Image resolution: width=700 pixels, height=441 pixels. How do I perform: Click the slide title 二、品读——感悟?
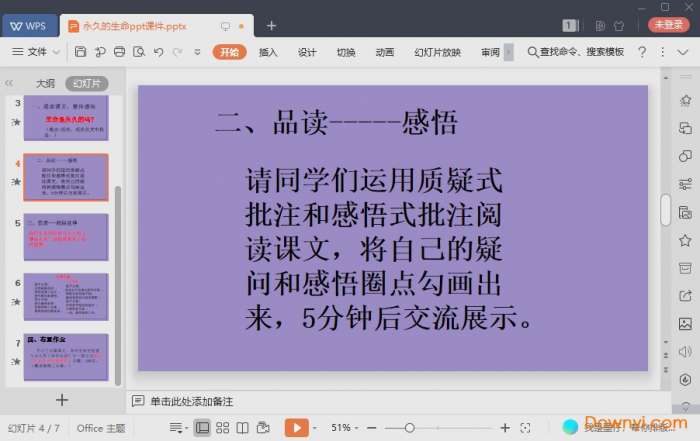pos(336,122)
